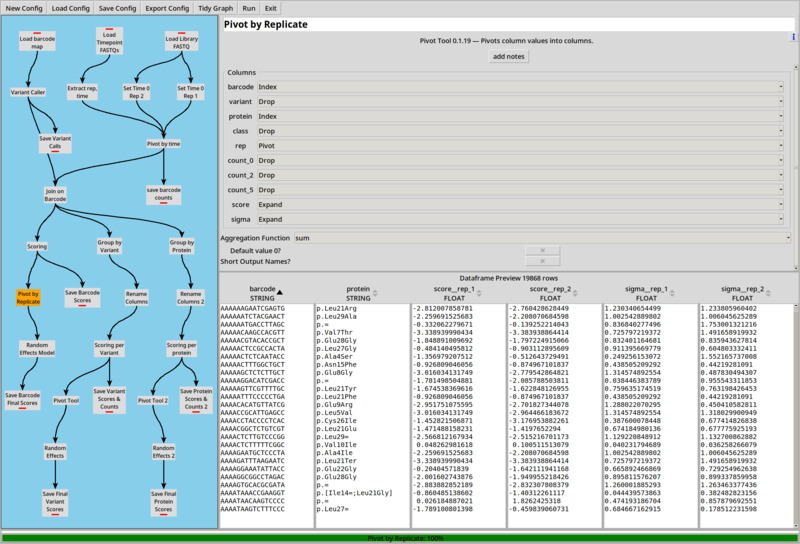Click the Scoring node
Viewport: 800px width, 544px height.
[x=37, y=246]
